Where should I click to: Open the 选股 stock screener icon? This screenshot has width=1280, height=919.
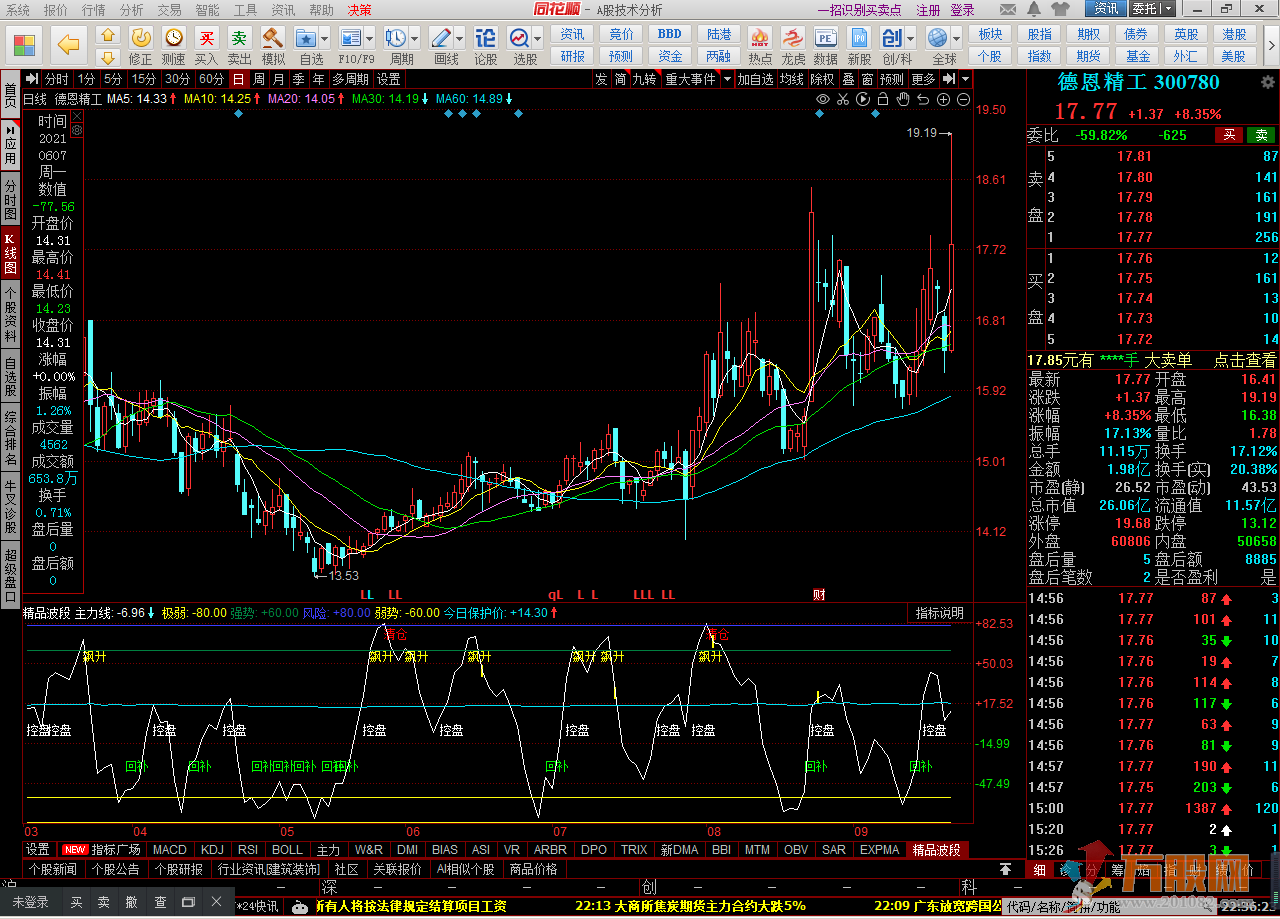(x=519, y=38)
